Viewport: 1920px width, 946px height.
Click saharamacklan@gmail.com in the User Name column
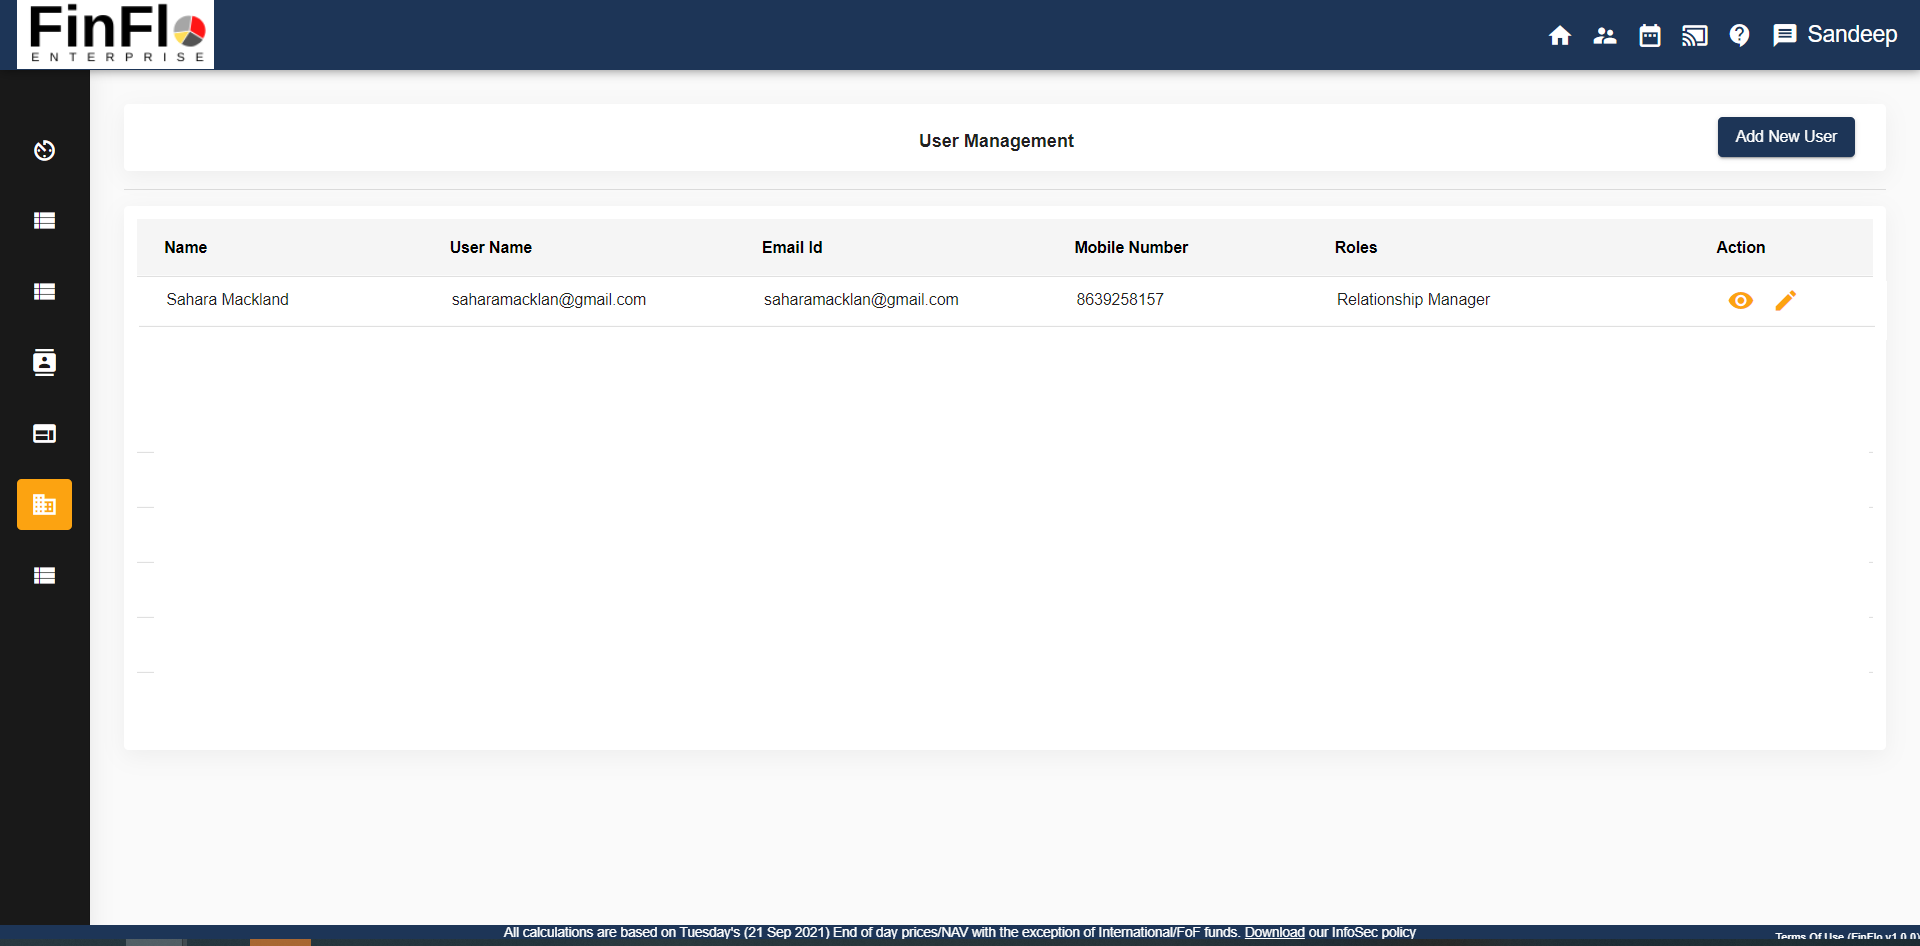tap(549, 300)
